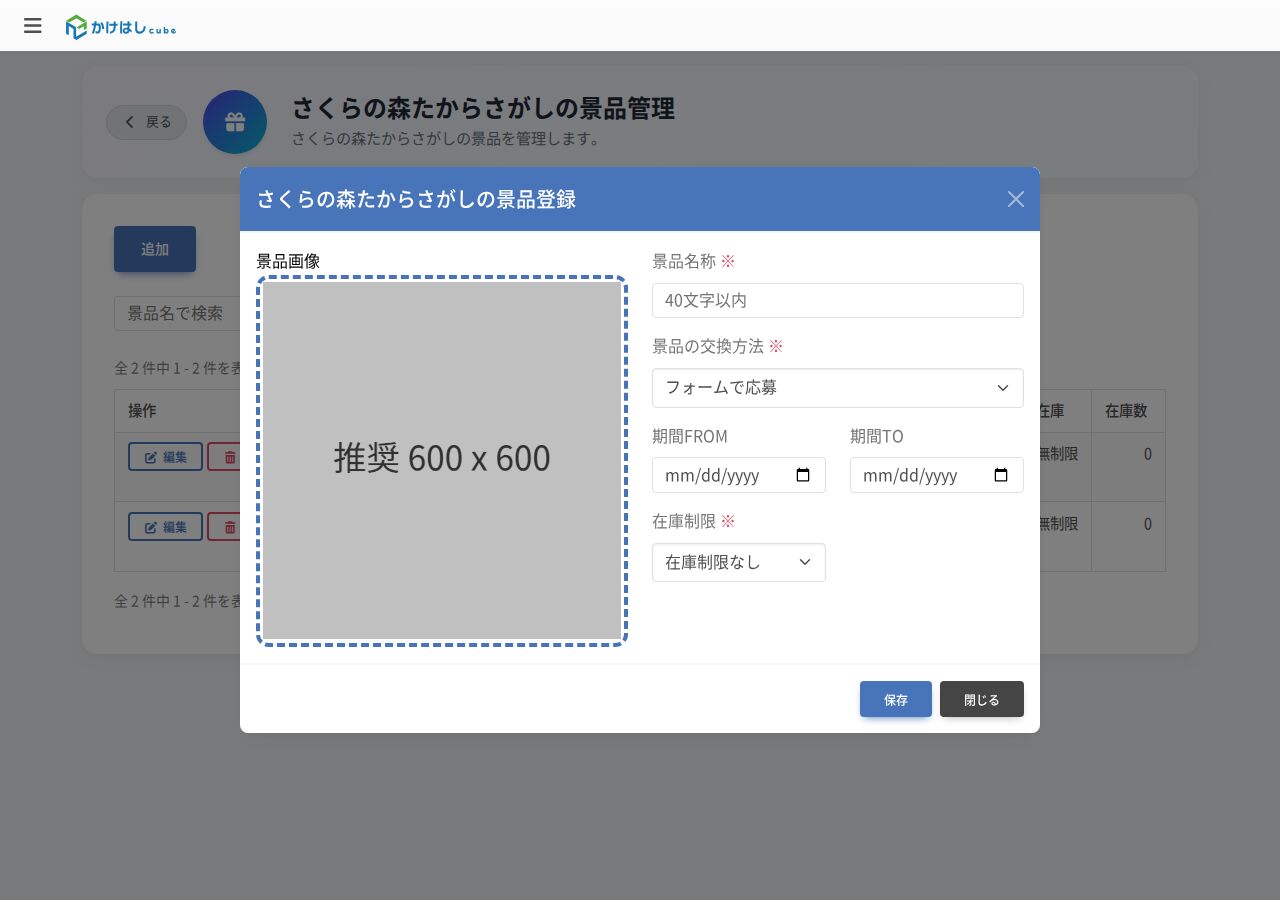
Task: Click the 期間FROM date field
Action: 739,475
